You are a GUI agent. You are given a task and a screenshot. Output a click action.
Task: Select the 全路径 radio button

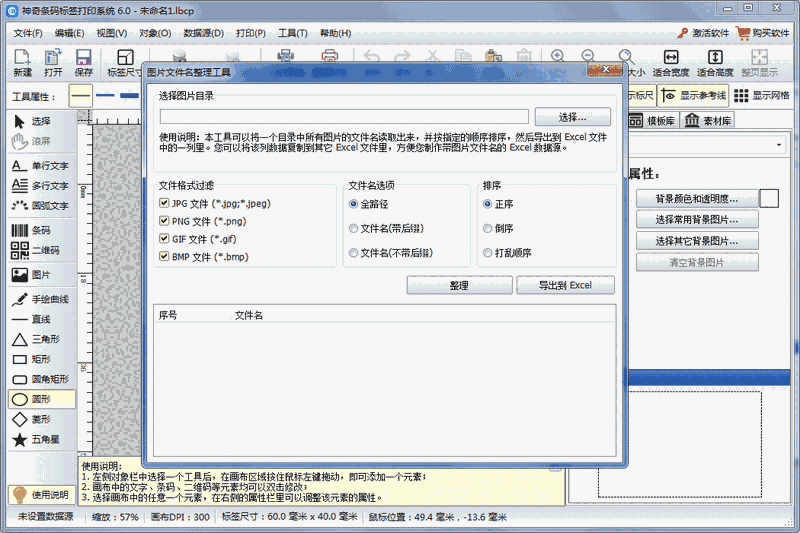coord(353,204)
